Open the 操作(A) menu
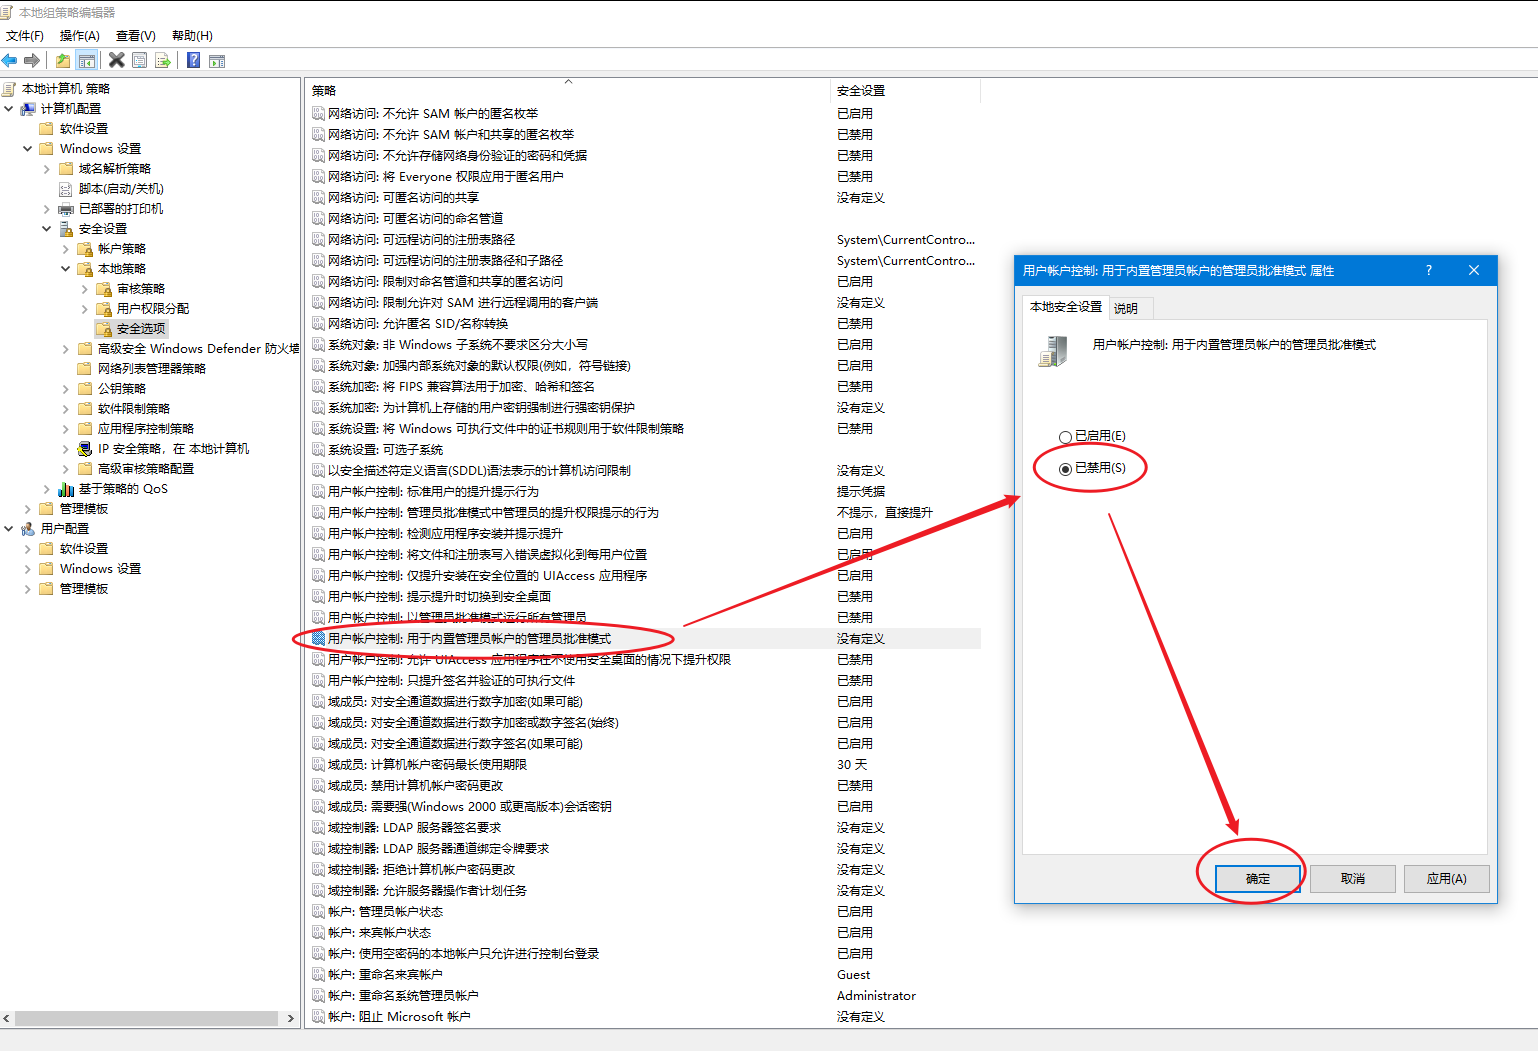The height and width of the screenshot is (1051, 1538). point(79,35)
